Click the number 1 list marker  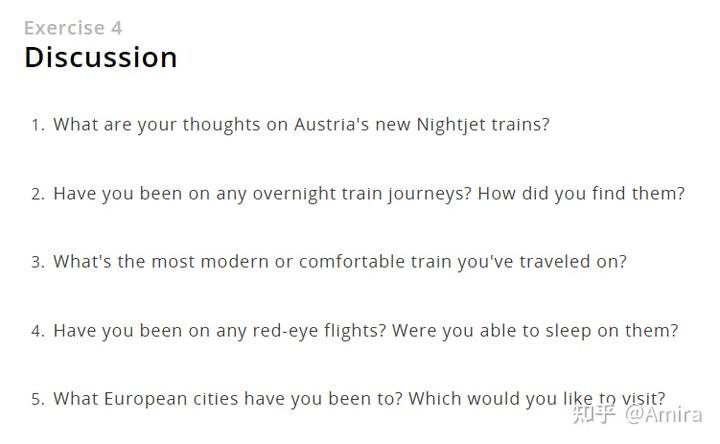[38, 125]
